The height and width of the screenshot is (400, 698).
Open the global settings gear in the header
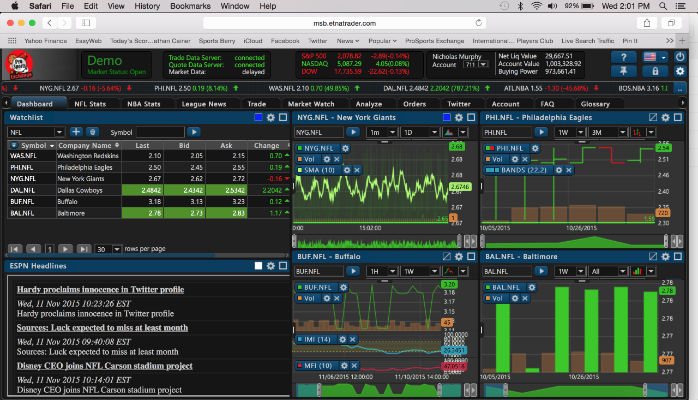click(680, 71)
